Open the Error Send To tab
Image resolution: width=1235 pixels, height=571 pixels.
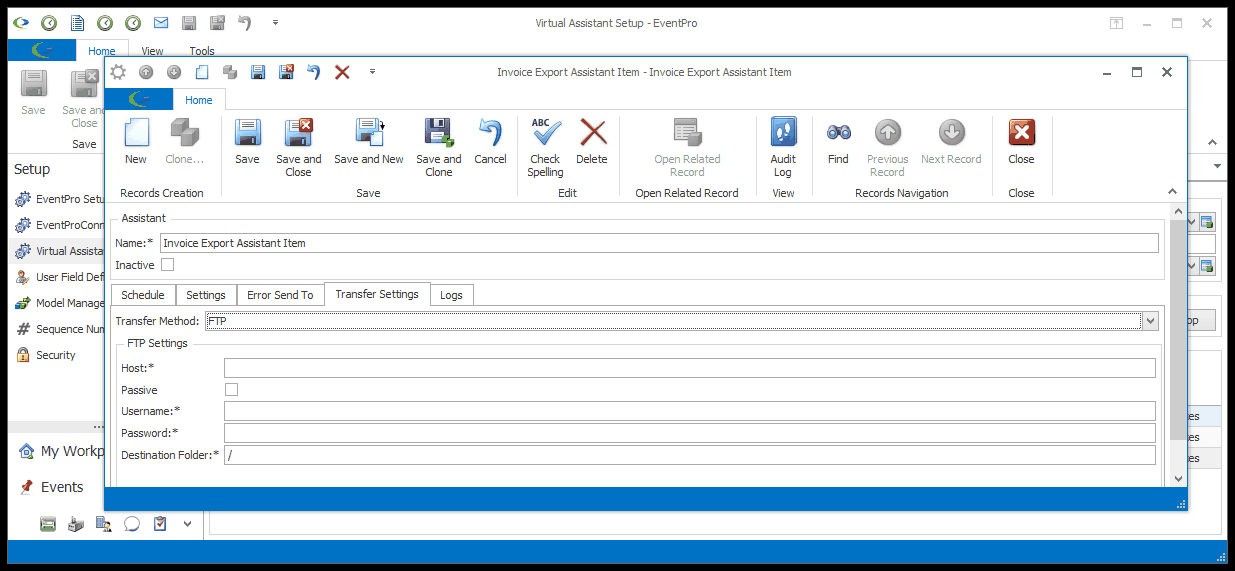coord(280,295)
